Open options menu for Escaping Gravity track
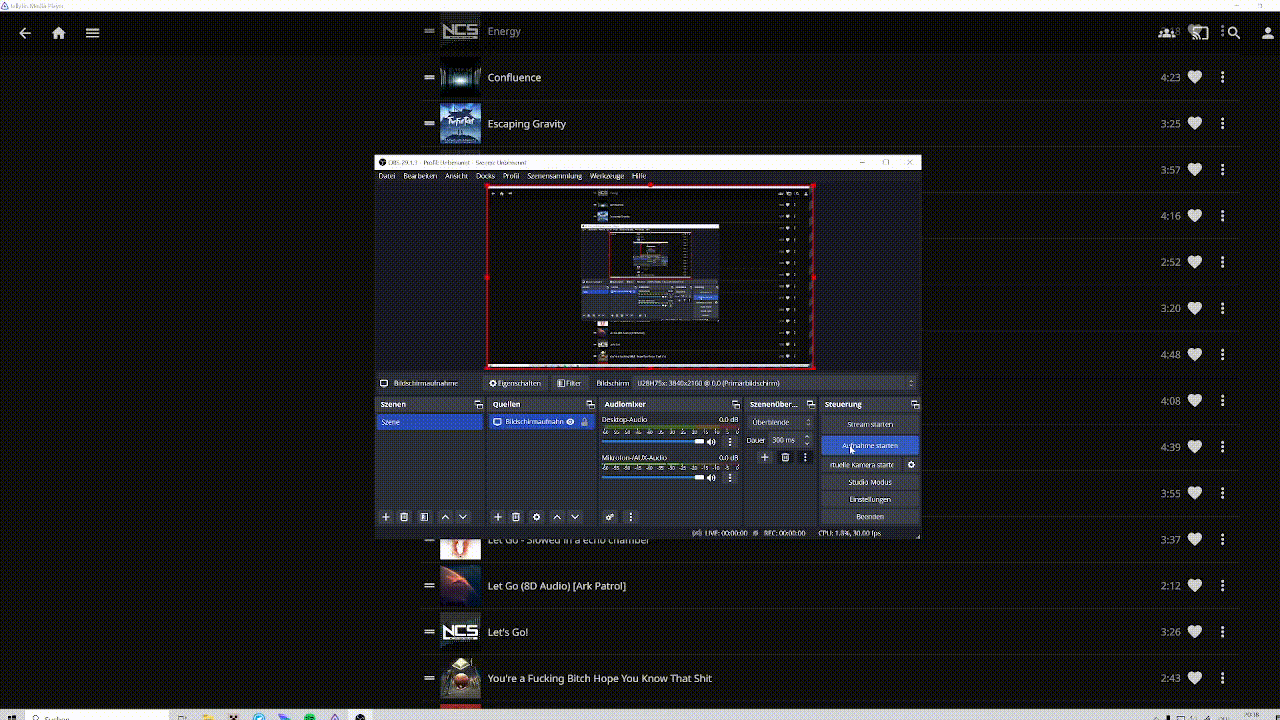Image resolution: width=1280 pixels, height=720 pixels. [1222, 124]
